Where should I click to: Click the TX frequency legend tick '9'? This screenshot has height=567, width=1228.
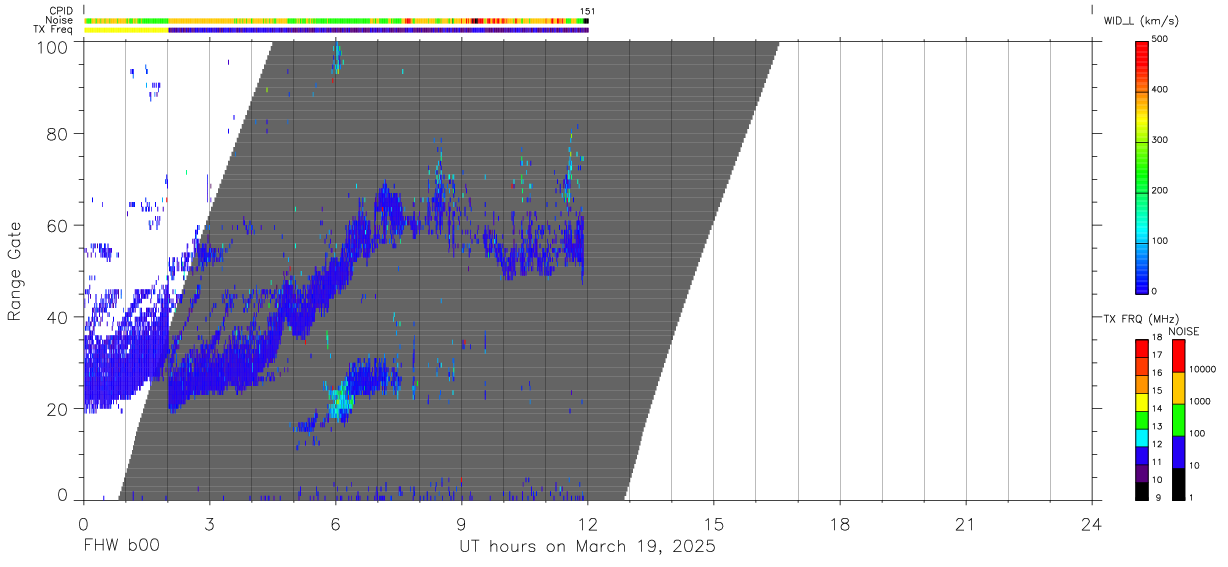pyautogui.click(x=1157, y=497)
